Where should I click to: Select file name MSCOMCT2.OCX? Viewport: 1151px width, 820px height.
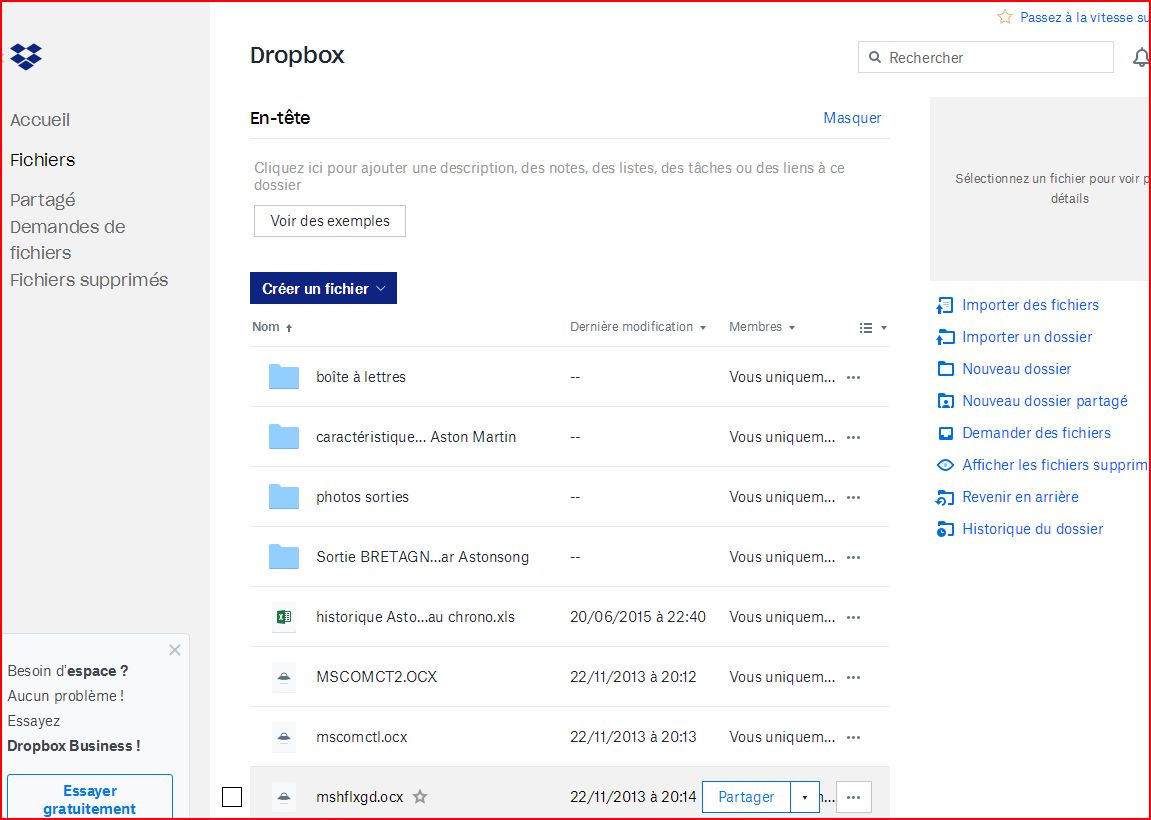tap(377, 678)
